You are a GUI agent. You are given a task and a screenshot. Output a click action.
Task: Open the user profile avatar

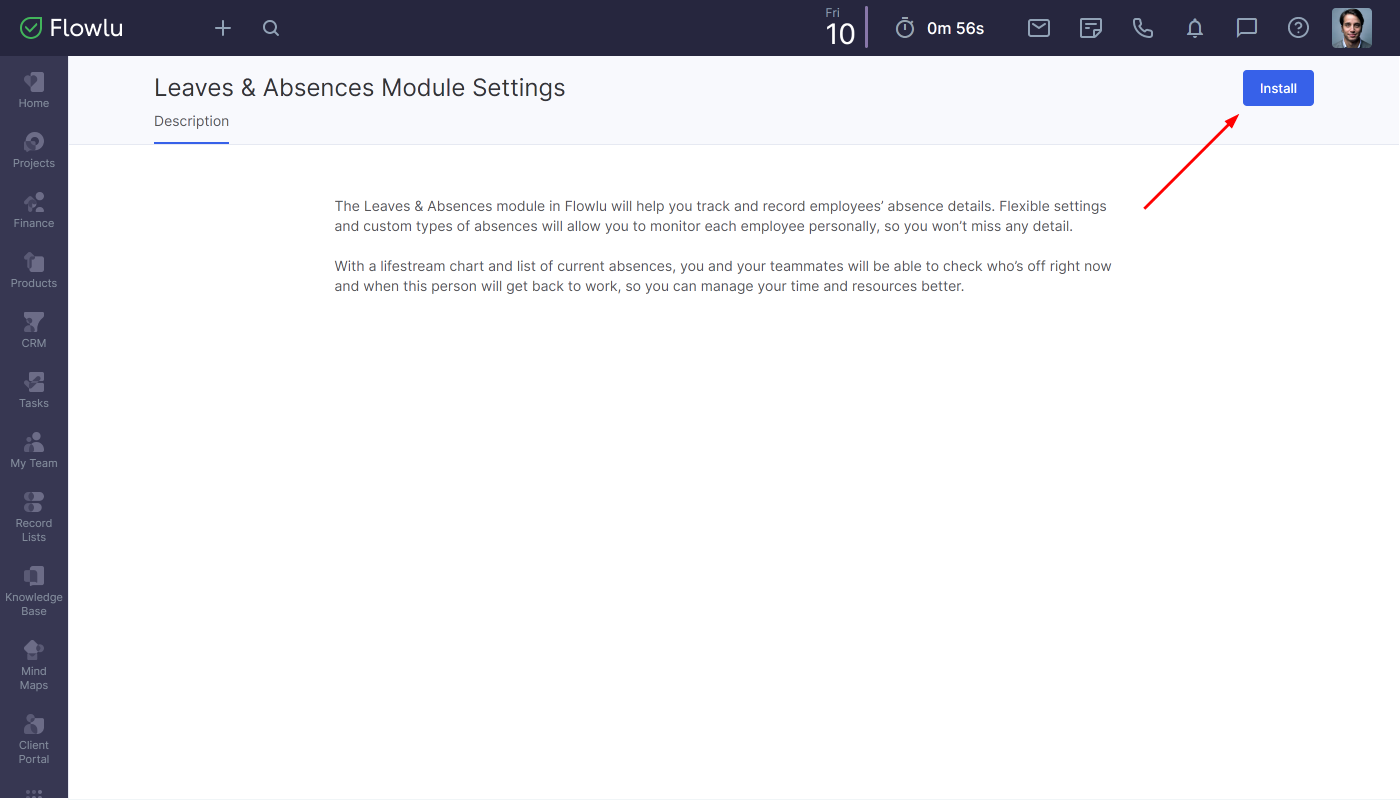point(1352,28)
